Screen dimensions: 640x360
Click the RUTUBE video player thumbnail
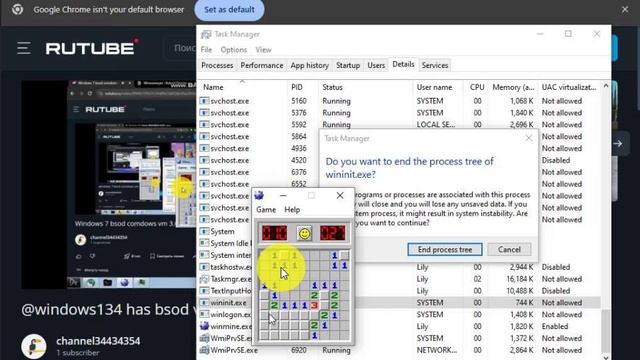pos(109,184)
